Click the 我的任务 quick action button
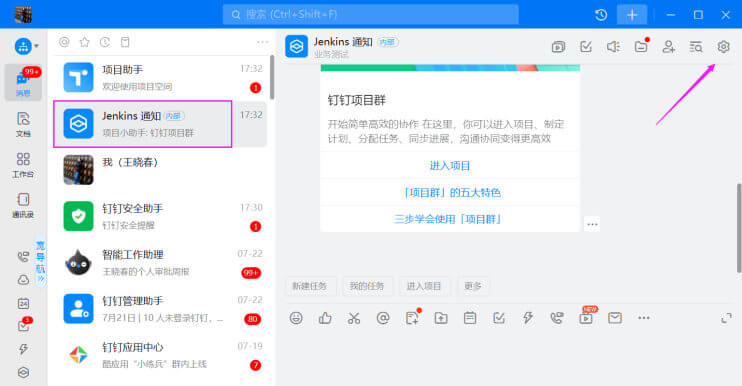This screenshot has width=742, height=386. 367,286
